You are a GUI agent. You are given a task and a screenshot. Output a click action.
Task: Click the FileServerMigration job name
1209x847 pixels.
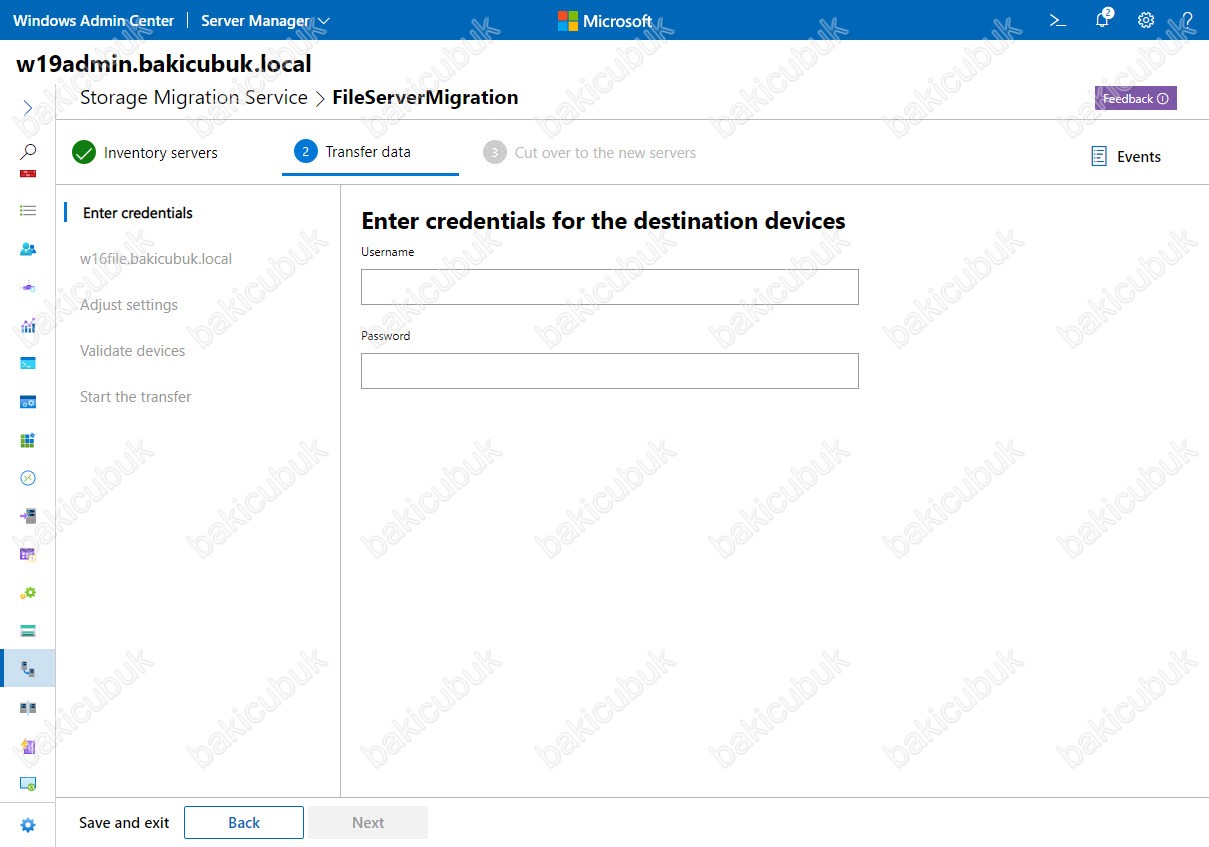[425, 98]
